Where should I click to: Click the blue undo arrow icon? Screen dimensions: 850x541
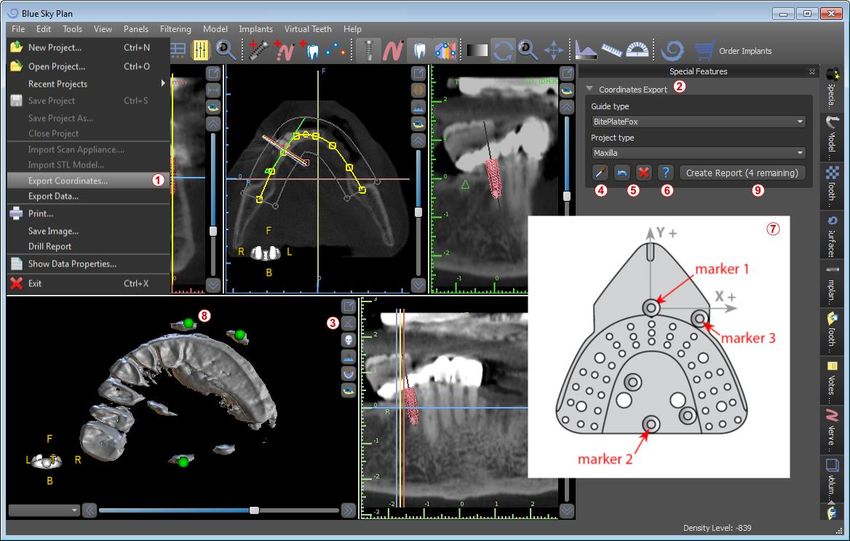point(622,172)
